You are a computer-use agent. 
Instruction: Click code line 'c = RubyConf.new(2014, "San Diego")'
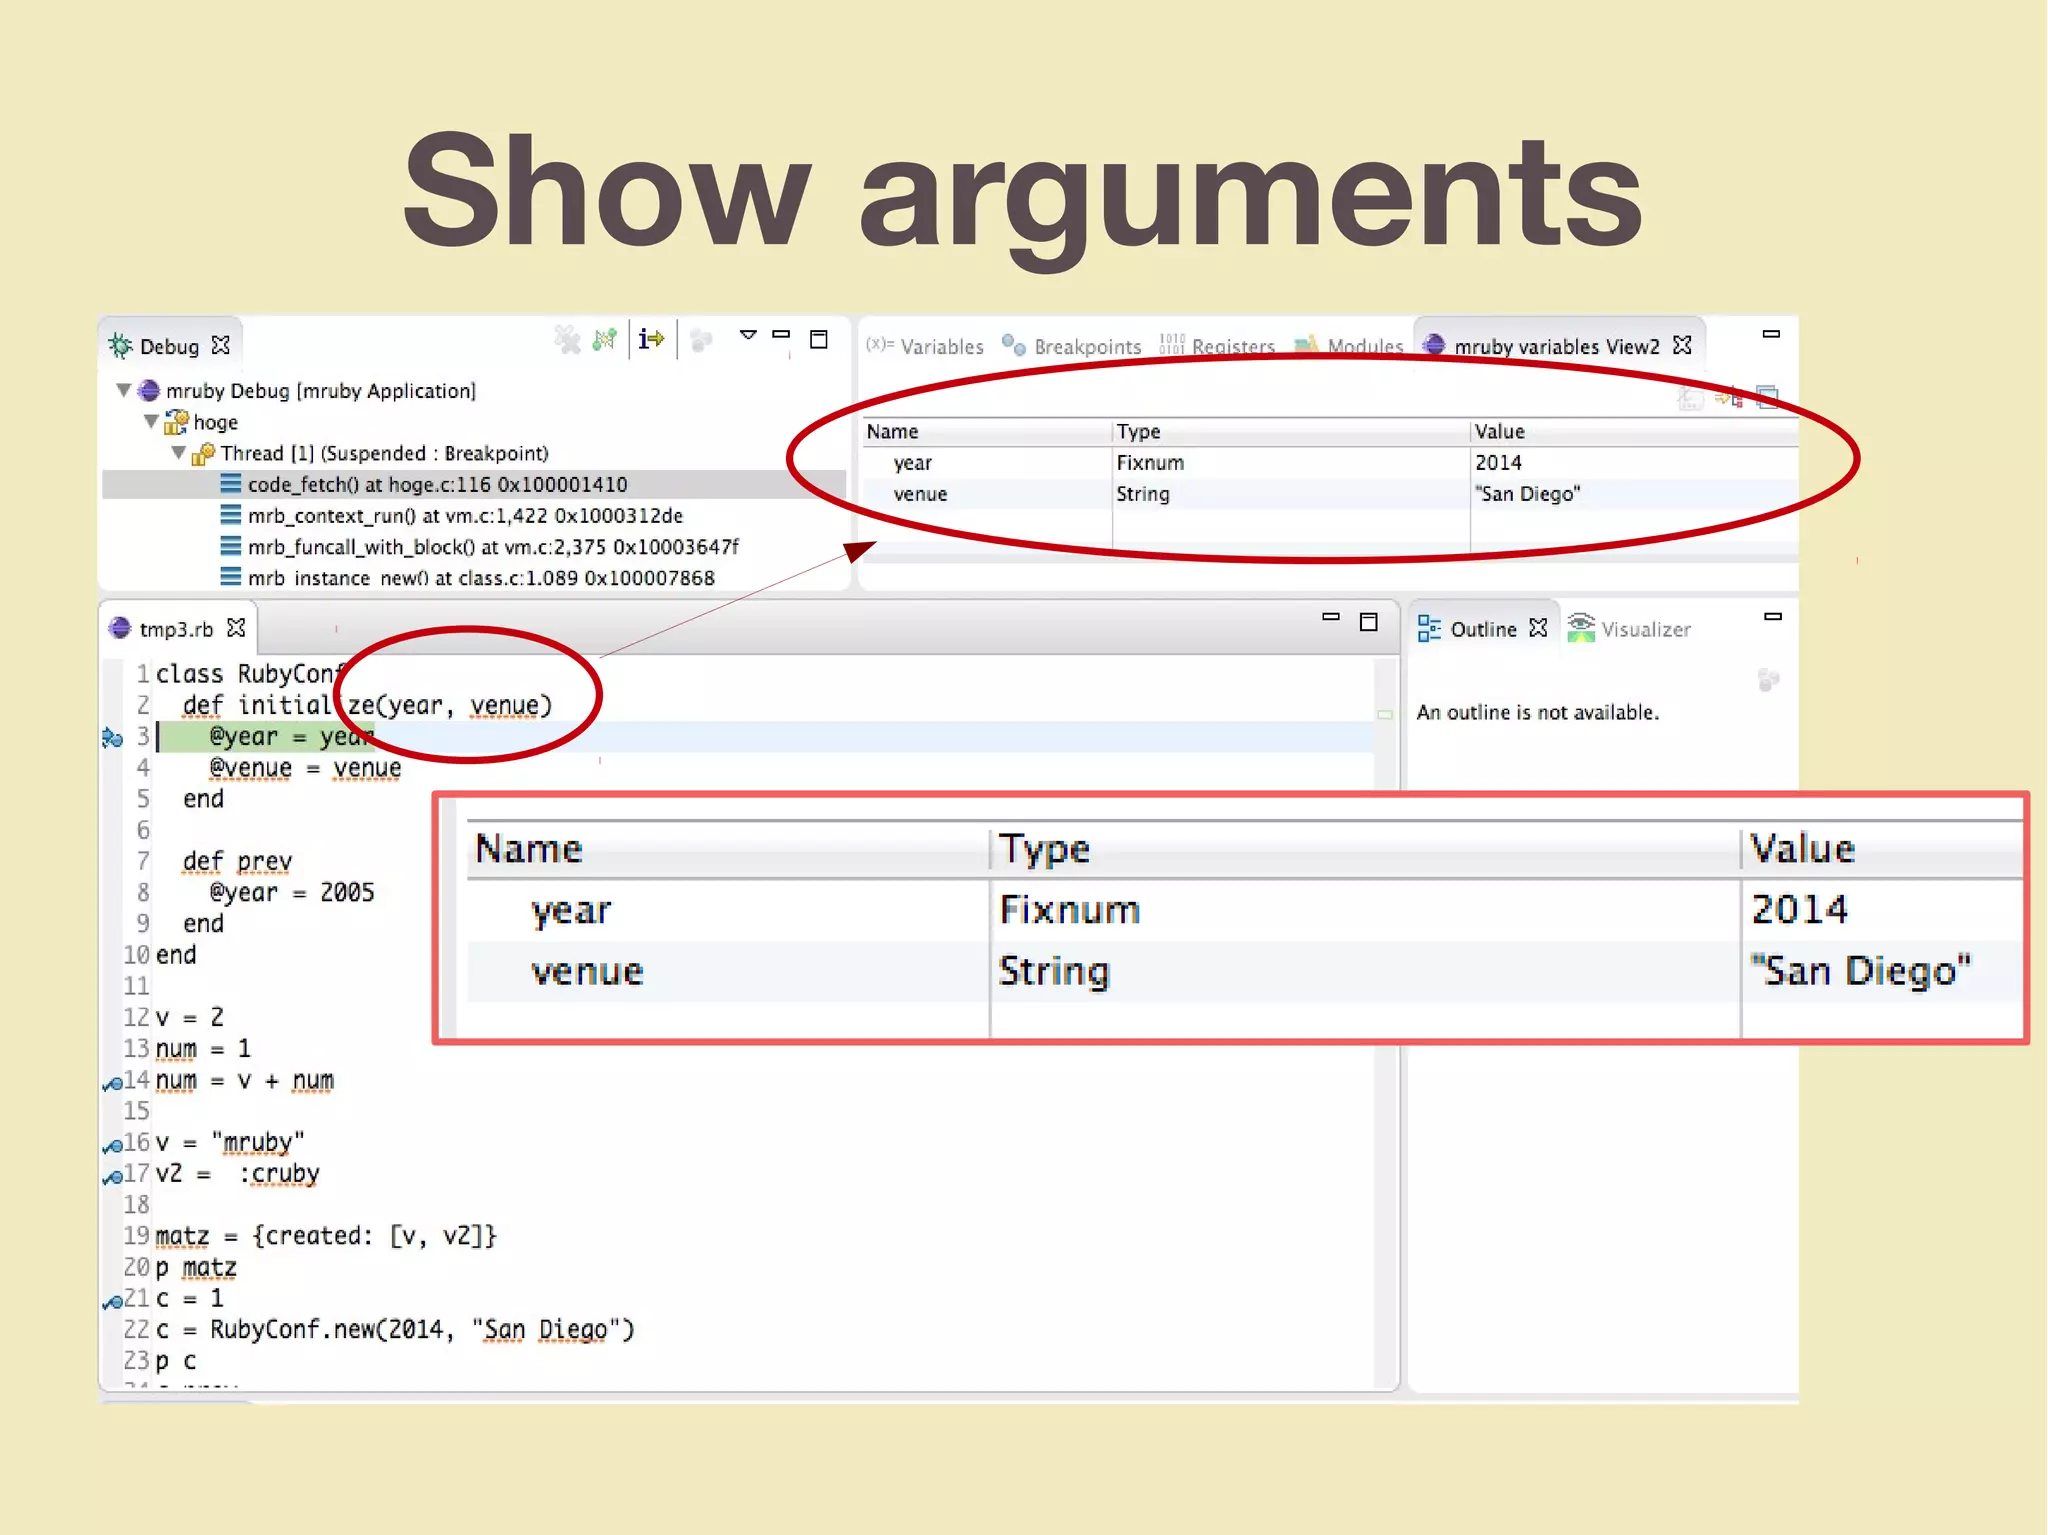(x=395, y=1329)
